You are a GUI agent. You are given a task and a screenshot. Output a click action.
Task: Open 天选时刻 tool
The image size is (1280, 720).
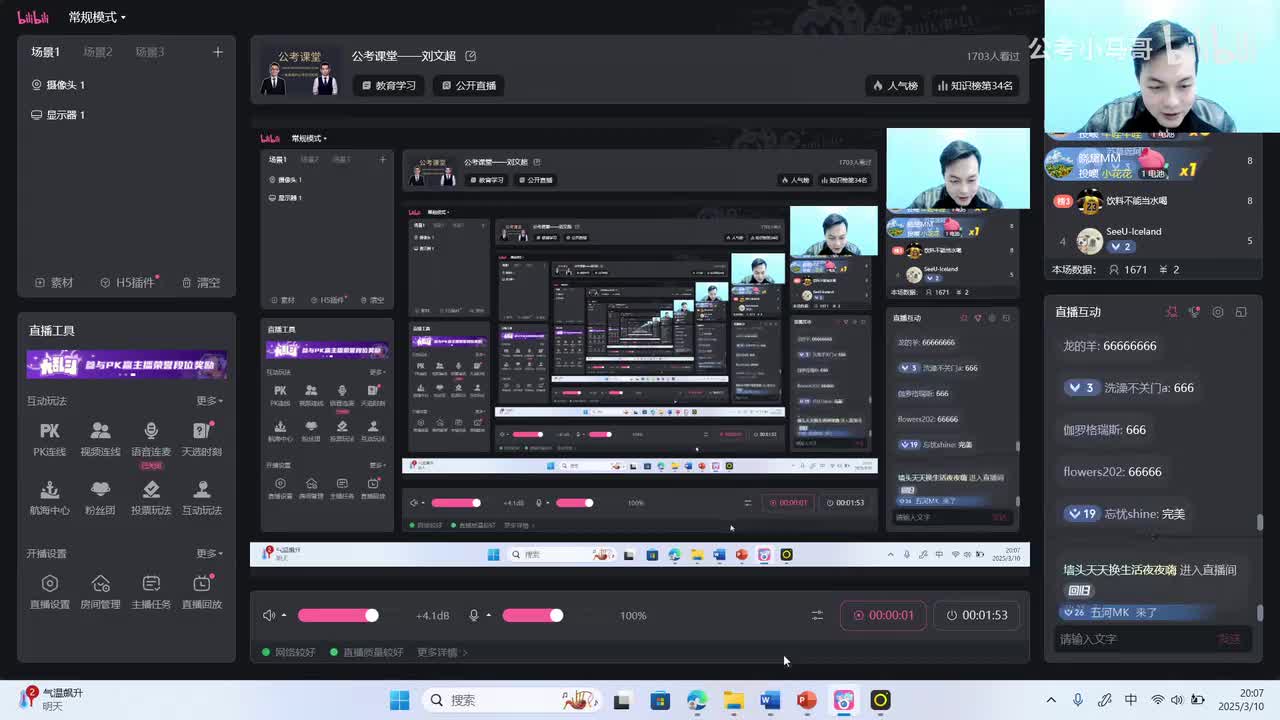coord(202,438)
